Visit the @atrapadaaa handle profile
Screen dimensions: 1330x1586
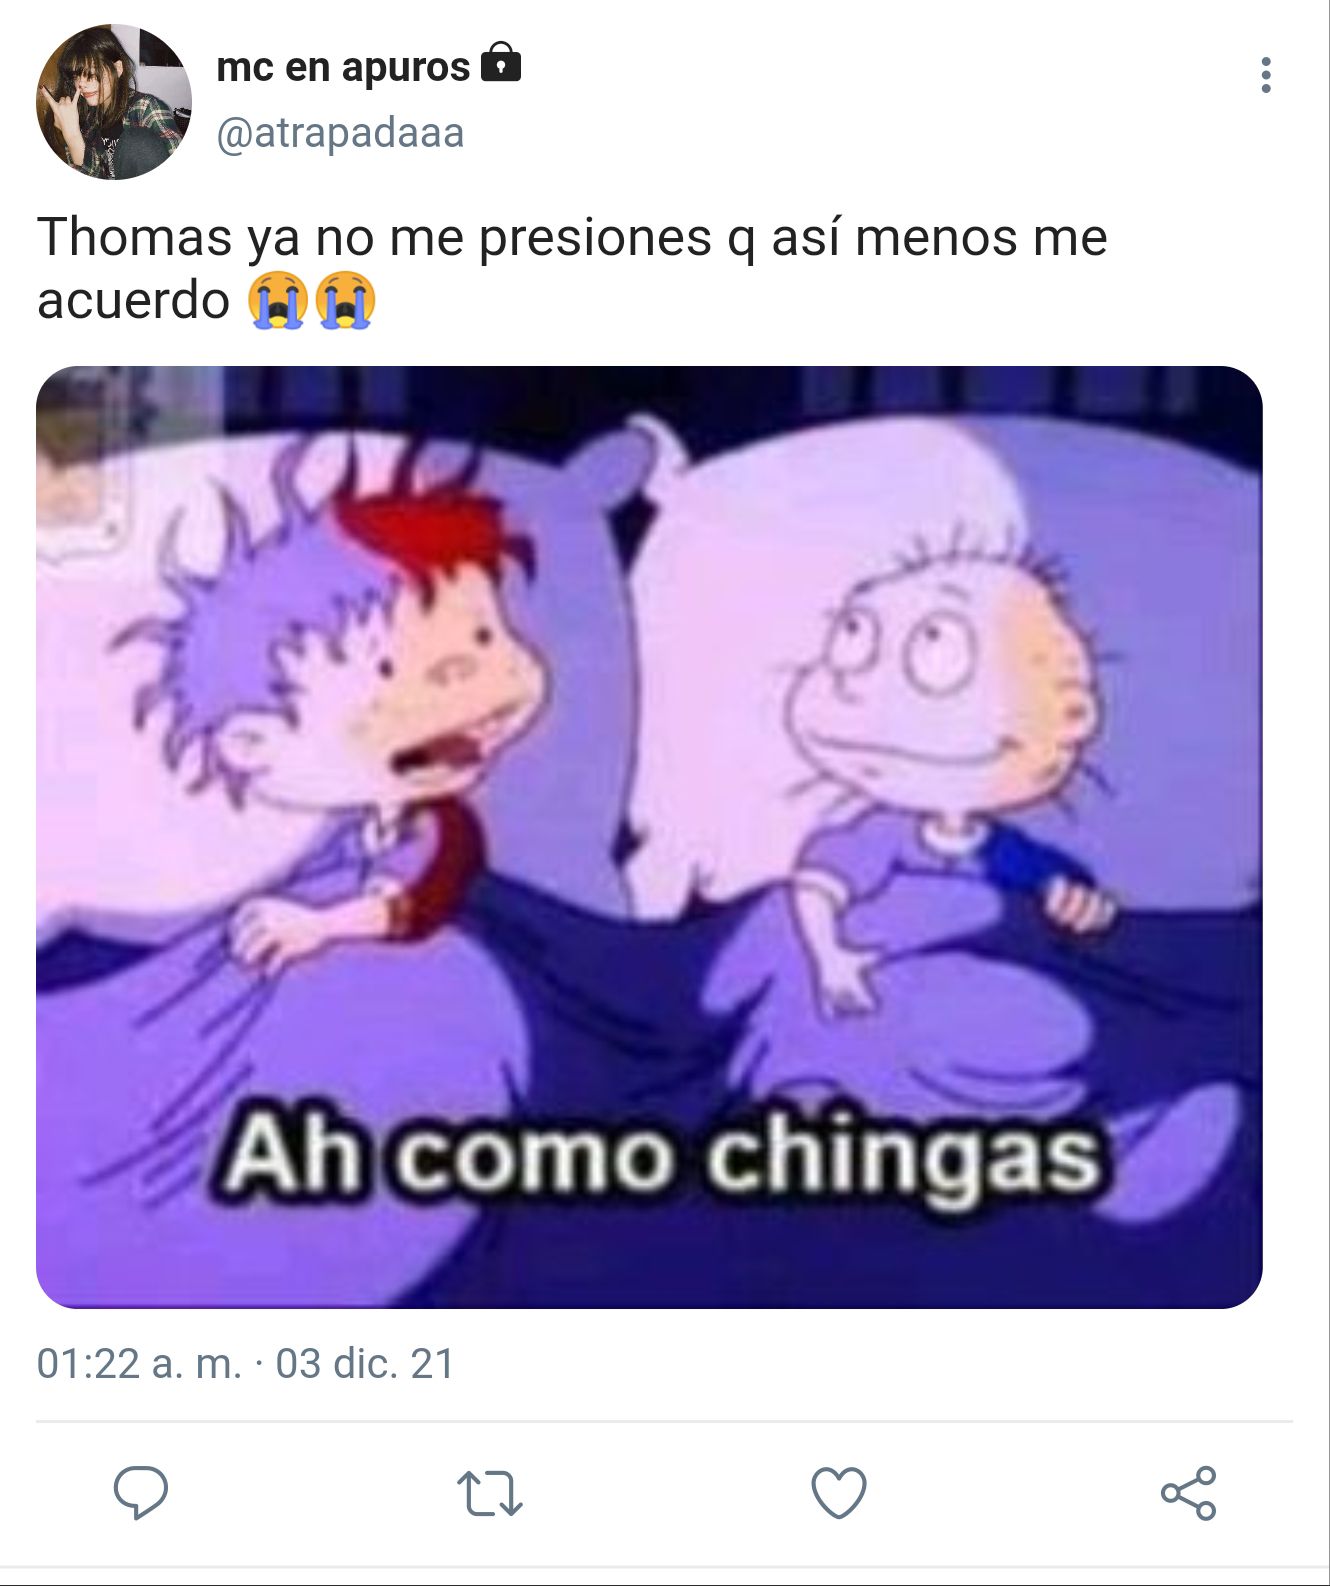tap(341, 133)
